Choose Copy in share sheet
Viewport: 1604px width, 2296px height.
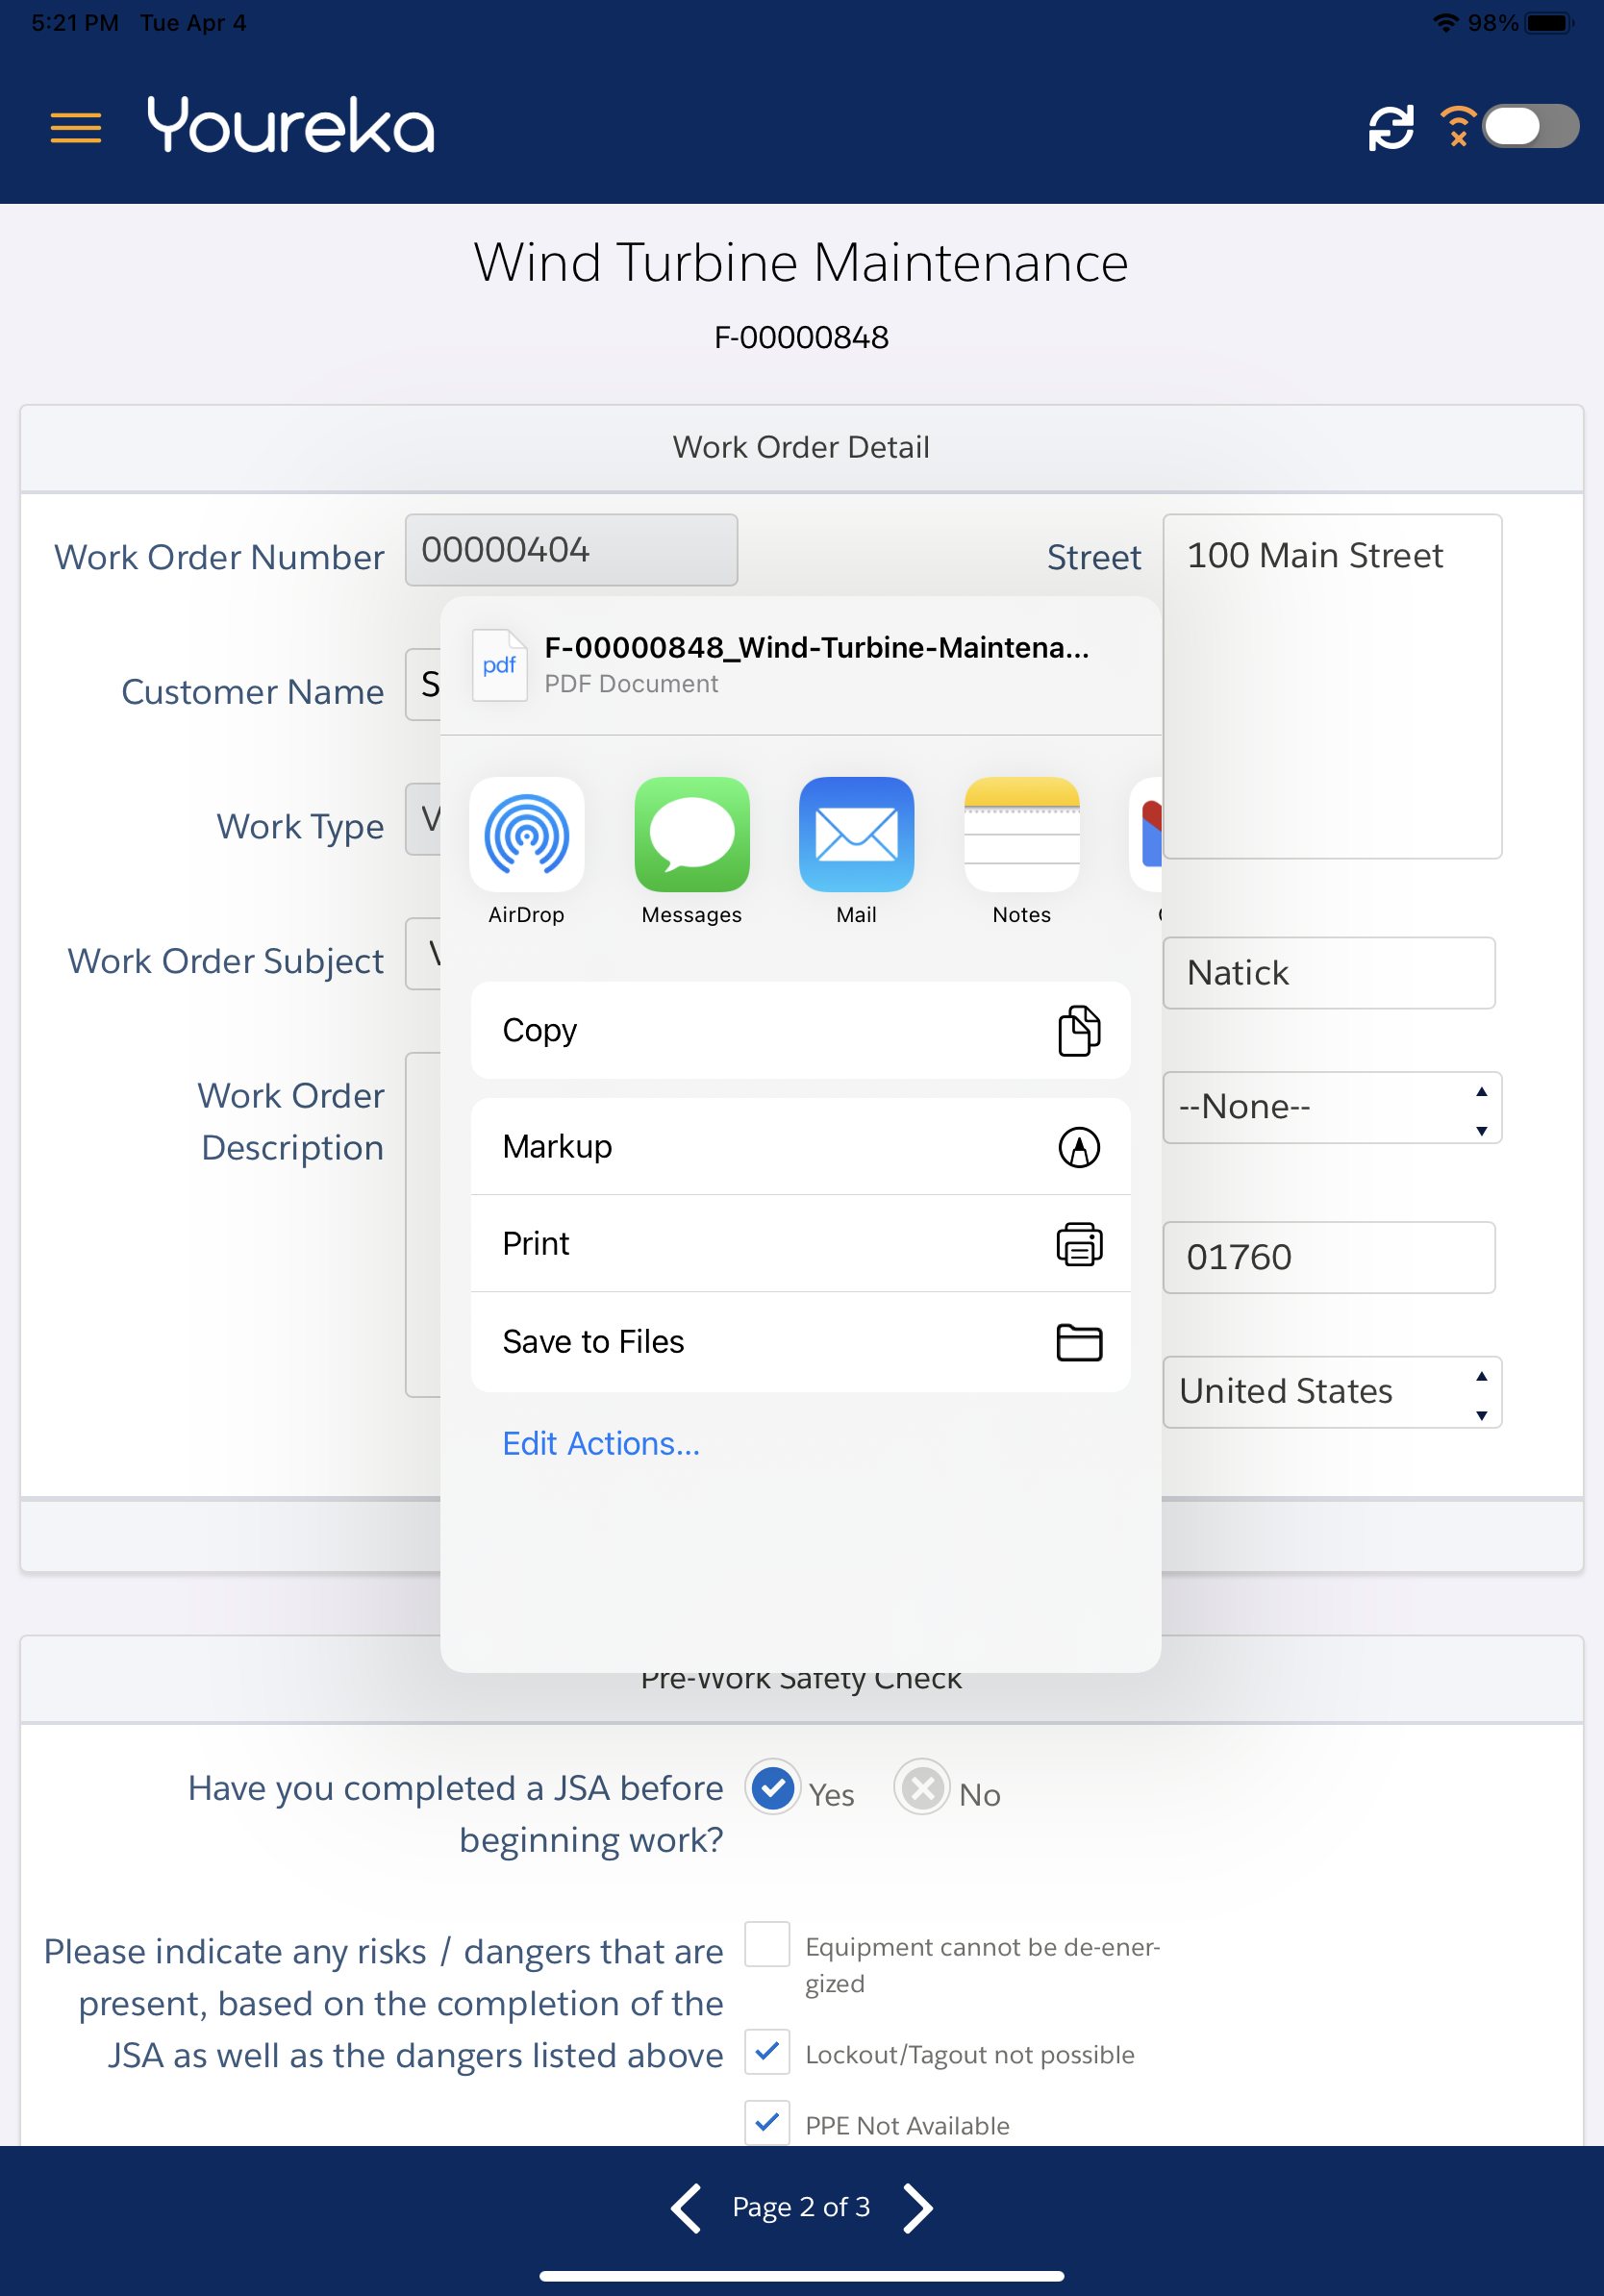(800, 1030)
